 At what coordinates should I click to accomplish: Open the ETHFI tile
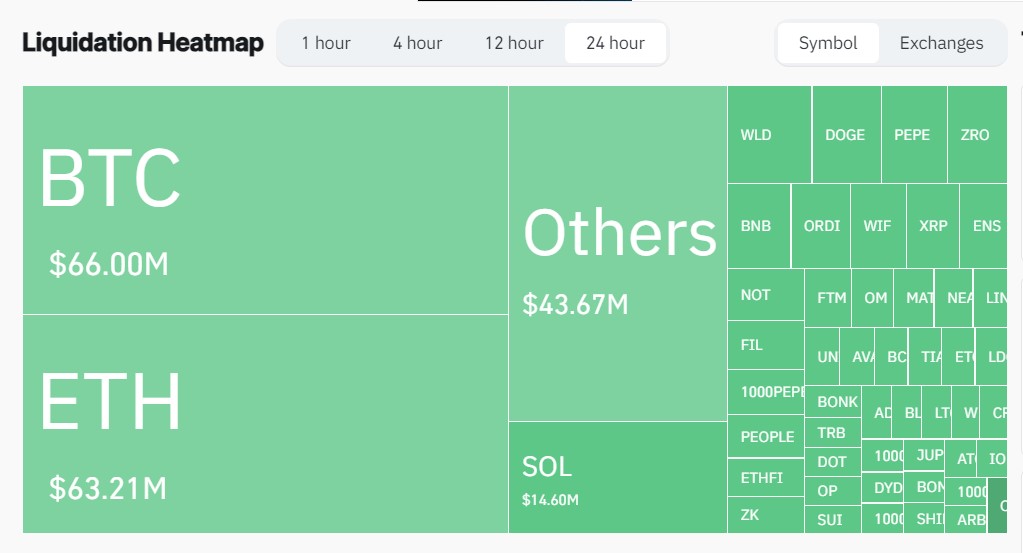(764, 479)
